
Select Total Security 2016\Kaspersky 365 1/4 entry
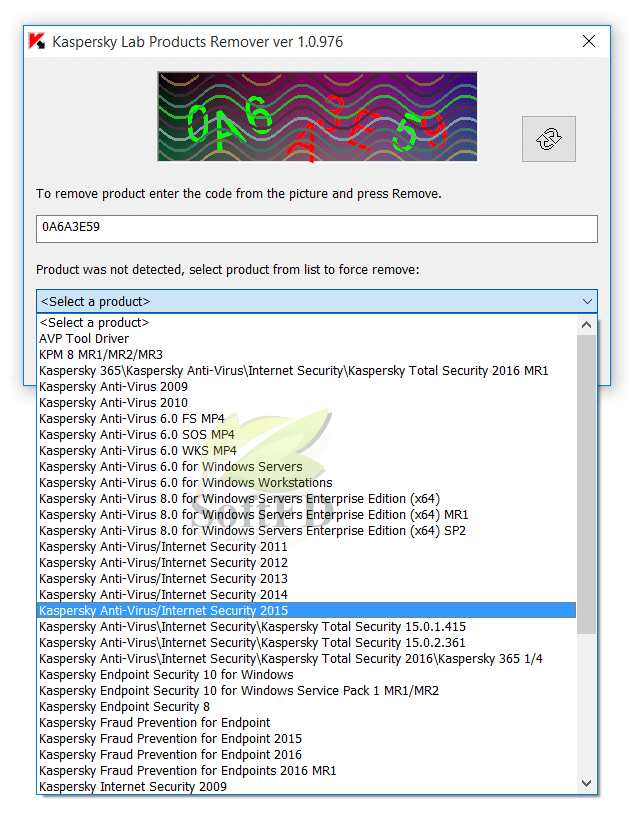306,659
